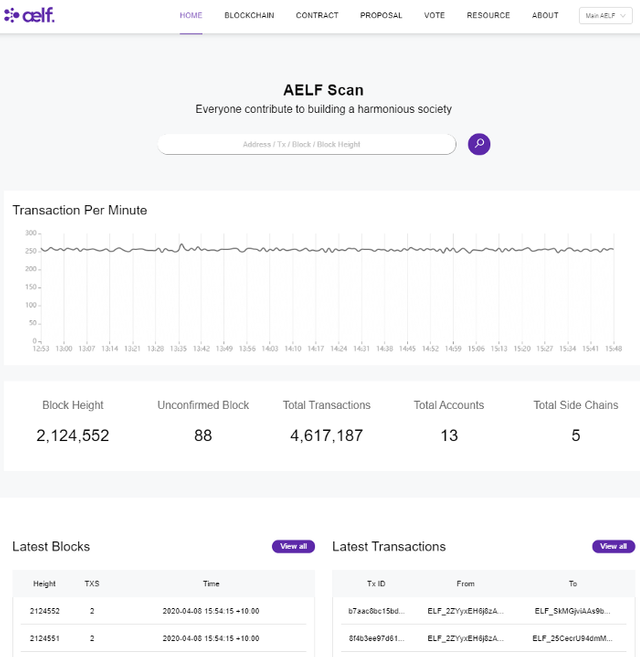The width and height of the screenshot is (640, 657).
Task: Click Total Transactions value 4,617,187
Action: pos(326,436)
